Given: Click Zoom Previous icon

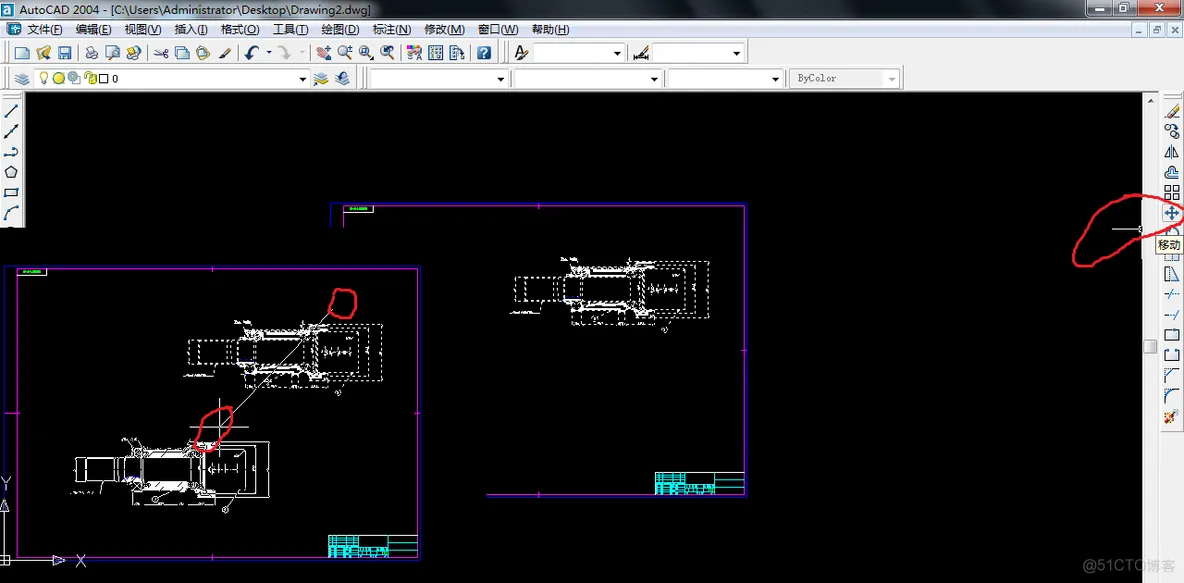Looking at the screenshot, I should point(387,53).
